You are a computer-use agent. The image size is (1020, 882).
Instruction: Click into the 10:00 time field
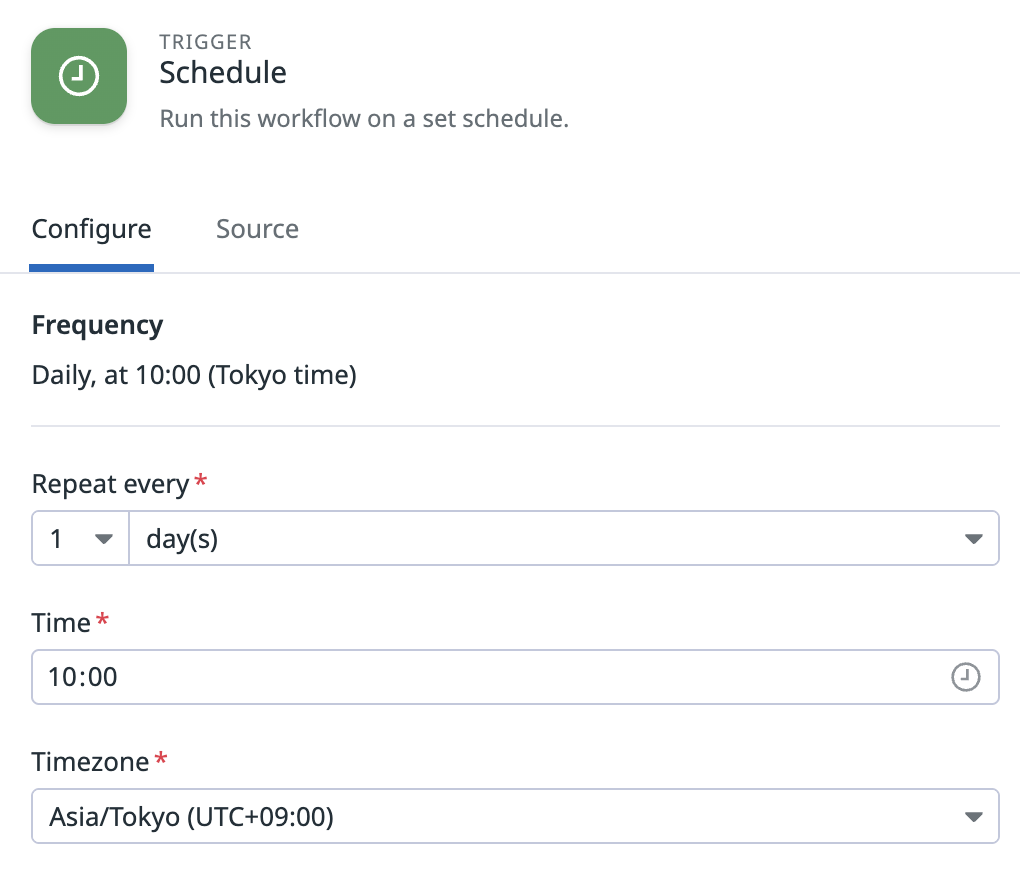pos(515,676)
